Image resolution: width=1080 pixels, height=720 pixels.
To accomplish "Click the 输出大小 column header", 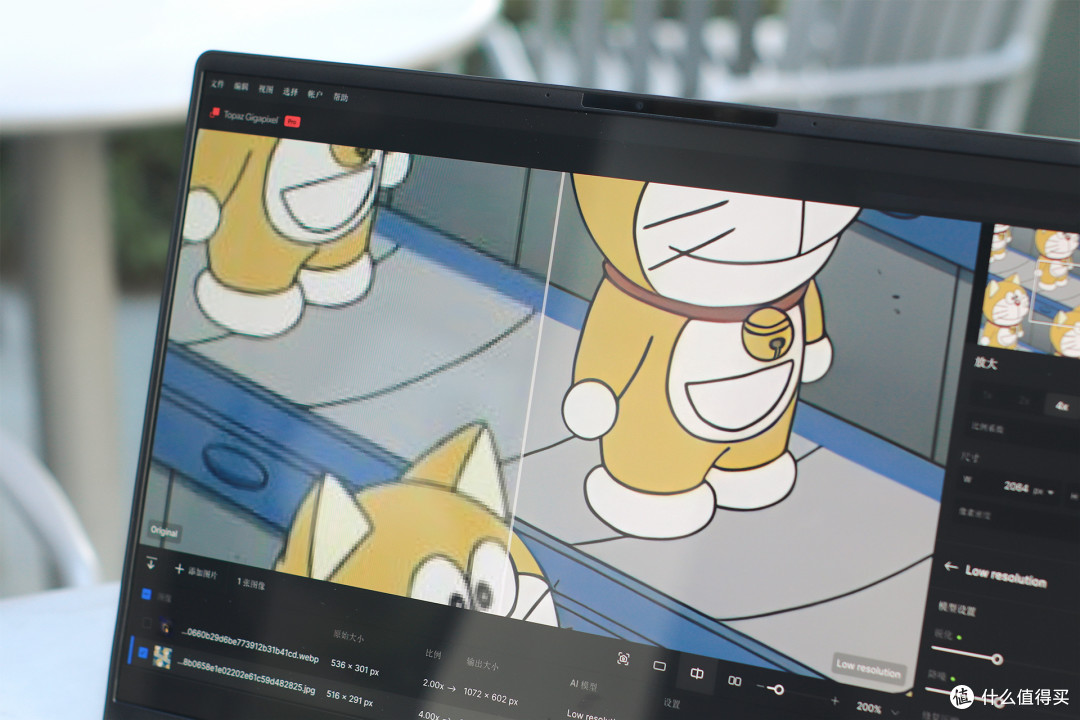I will coord(482,664).
